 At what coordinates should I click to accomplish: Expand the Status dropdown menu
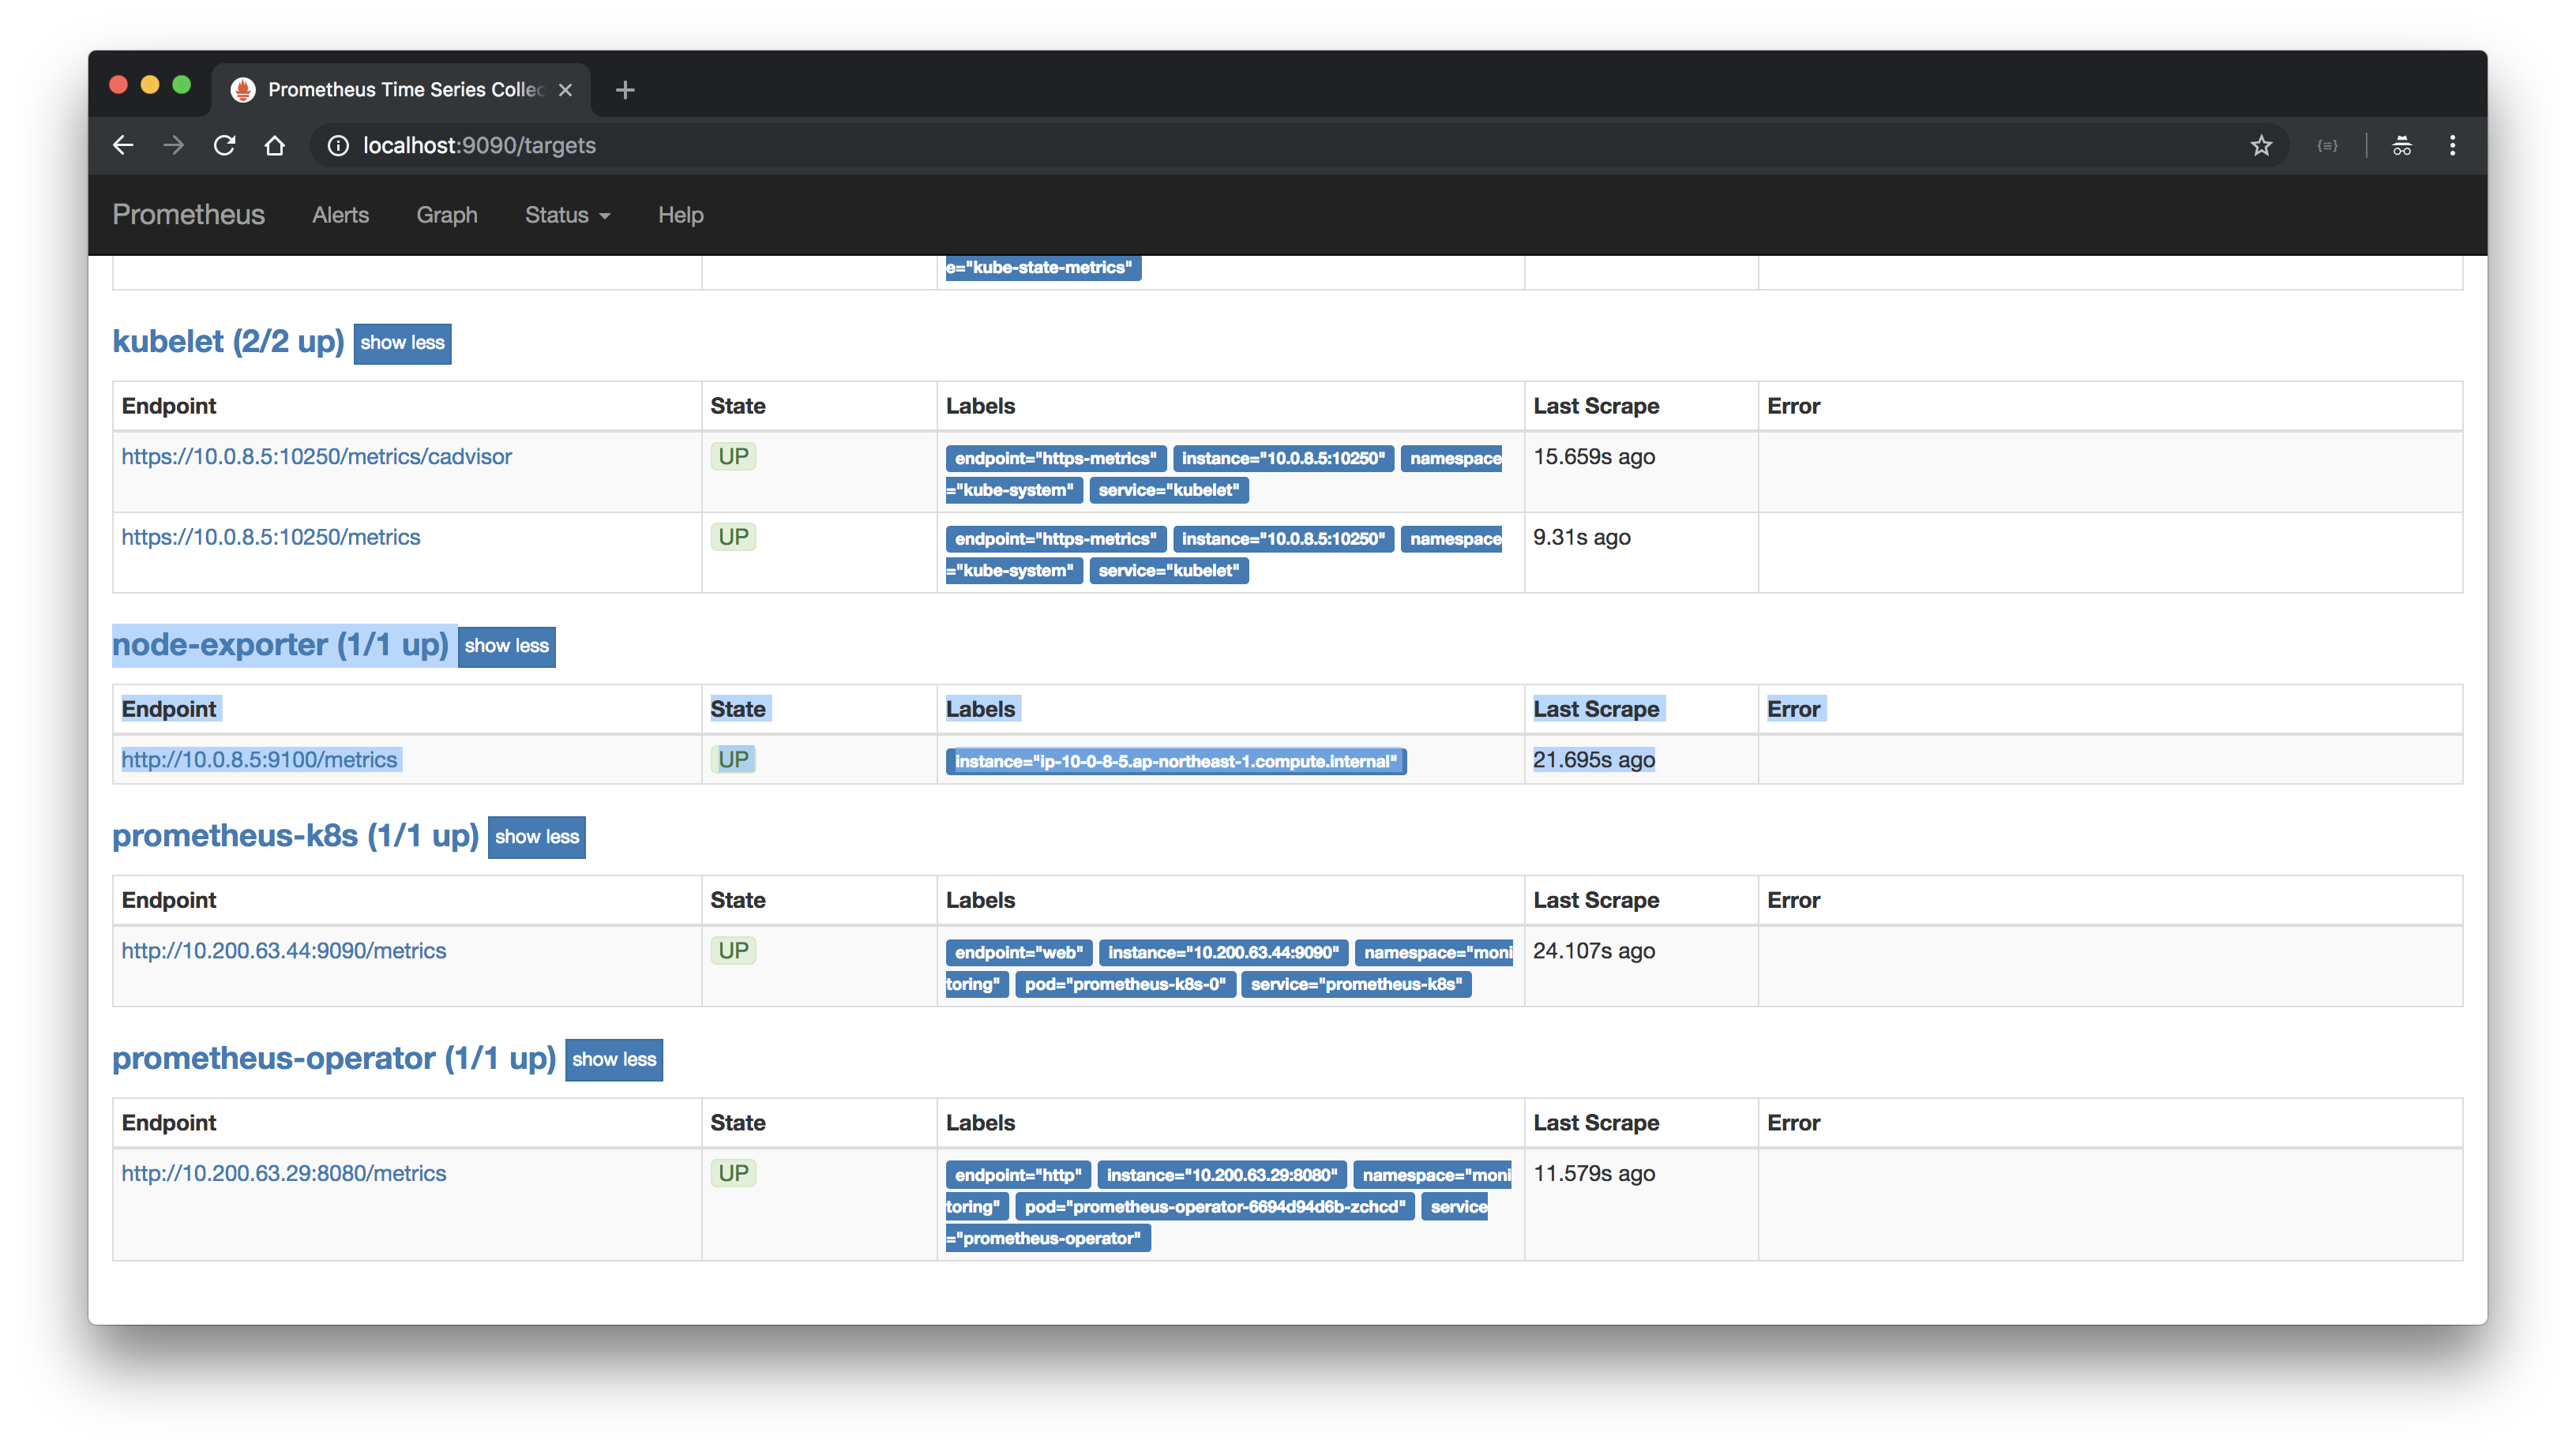point(566,215)
